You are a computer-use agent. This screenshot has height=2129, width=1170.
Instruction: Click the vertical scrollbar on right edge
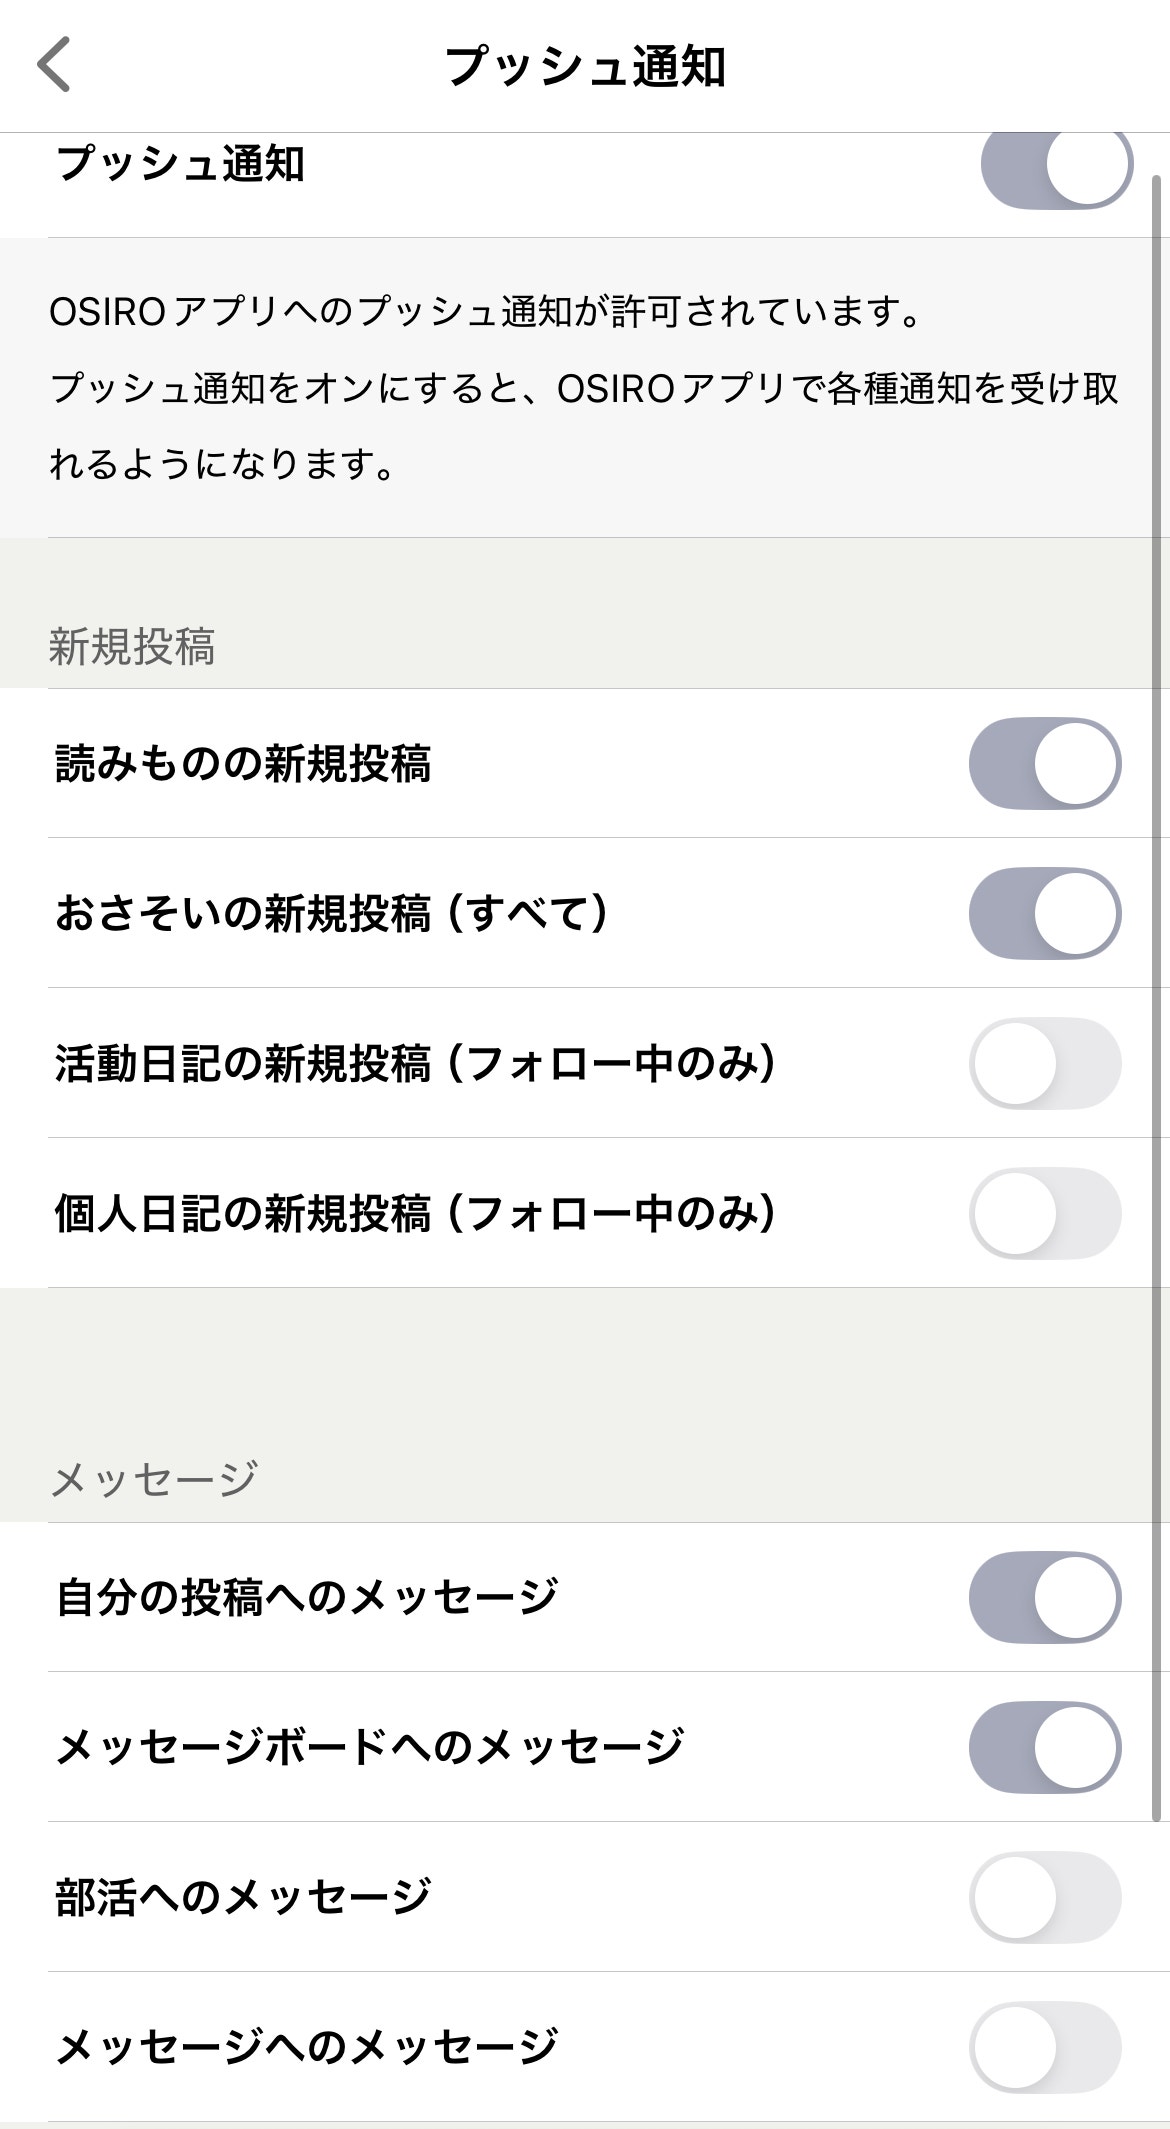[x=1158, y=1000]
